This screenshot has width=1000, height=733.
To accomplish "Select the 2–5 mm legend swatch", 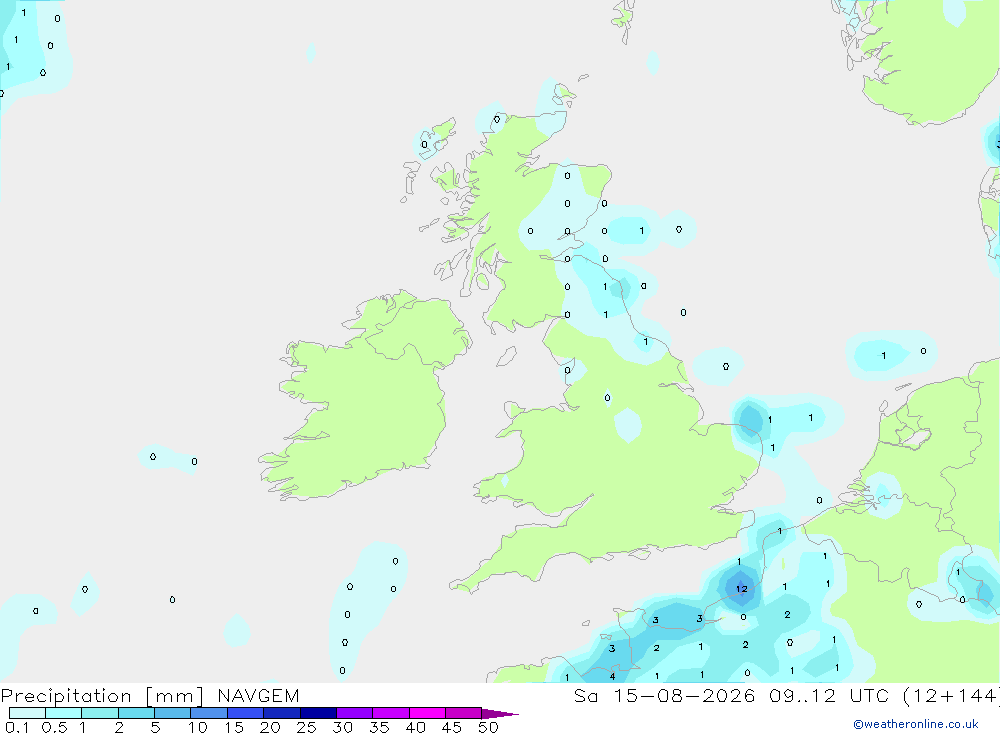I will coord(136,713).
